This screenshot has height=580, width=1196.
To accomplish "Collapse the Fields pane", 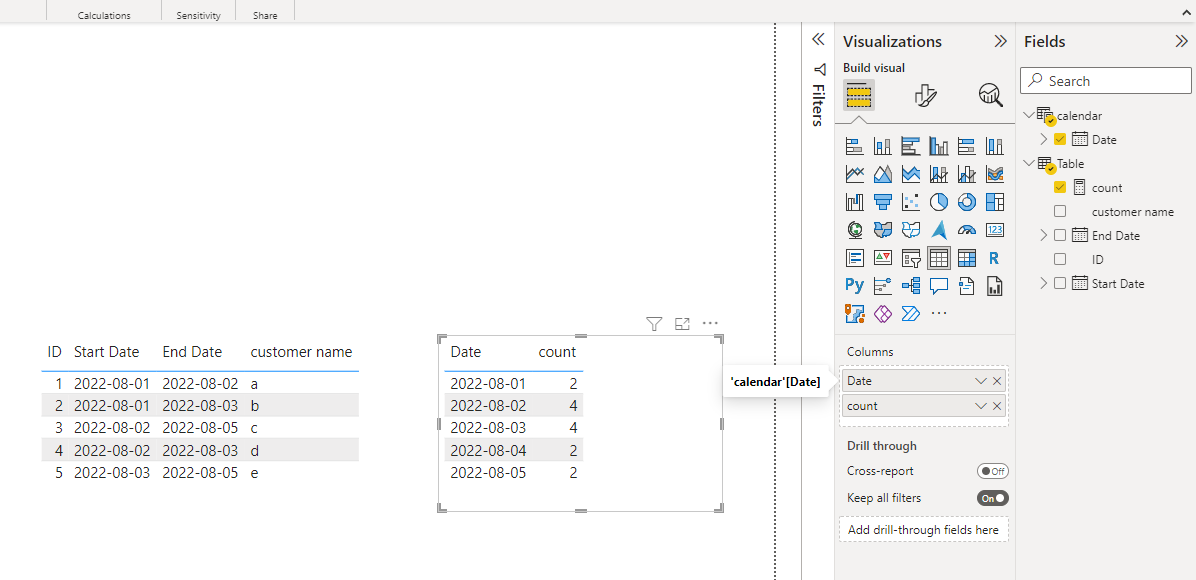I will pyautogui.click(x=1182, y=42).
